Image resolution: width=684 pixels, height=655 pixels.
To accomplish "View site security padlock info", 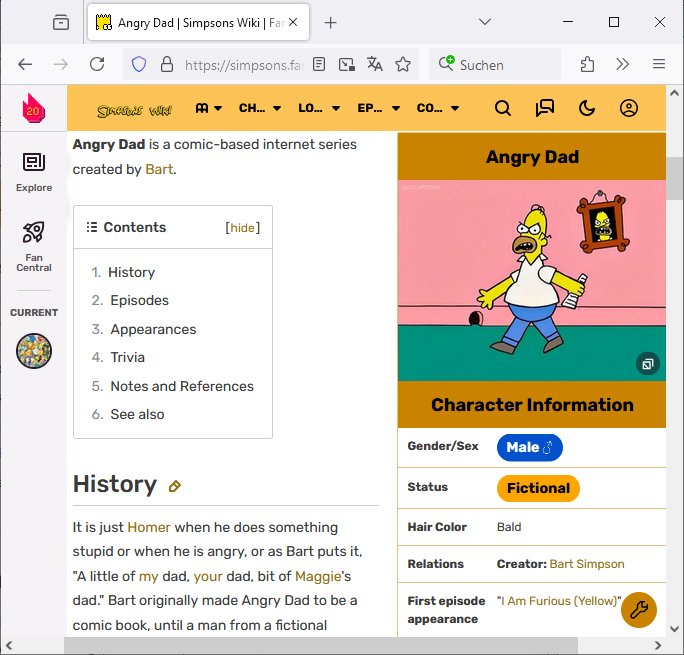I will click(167, 65).
